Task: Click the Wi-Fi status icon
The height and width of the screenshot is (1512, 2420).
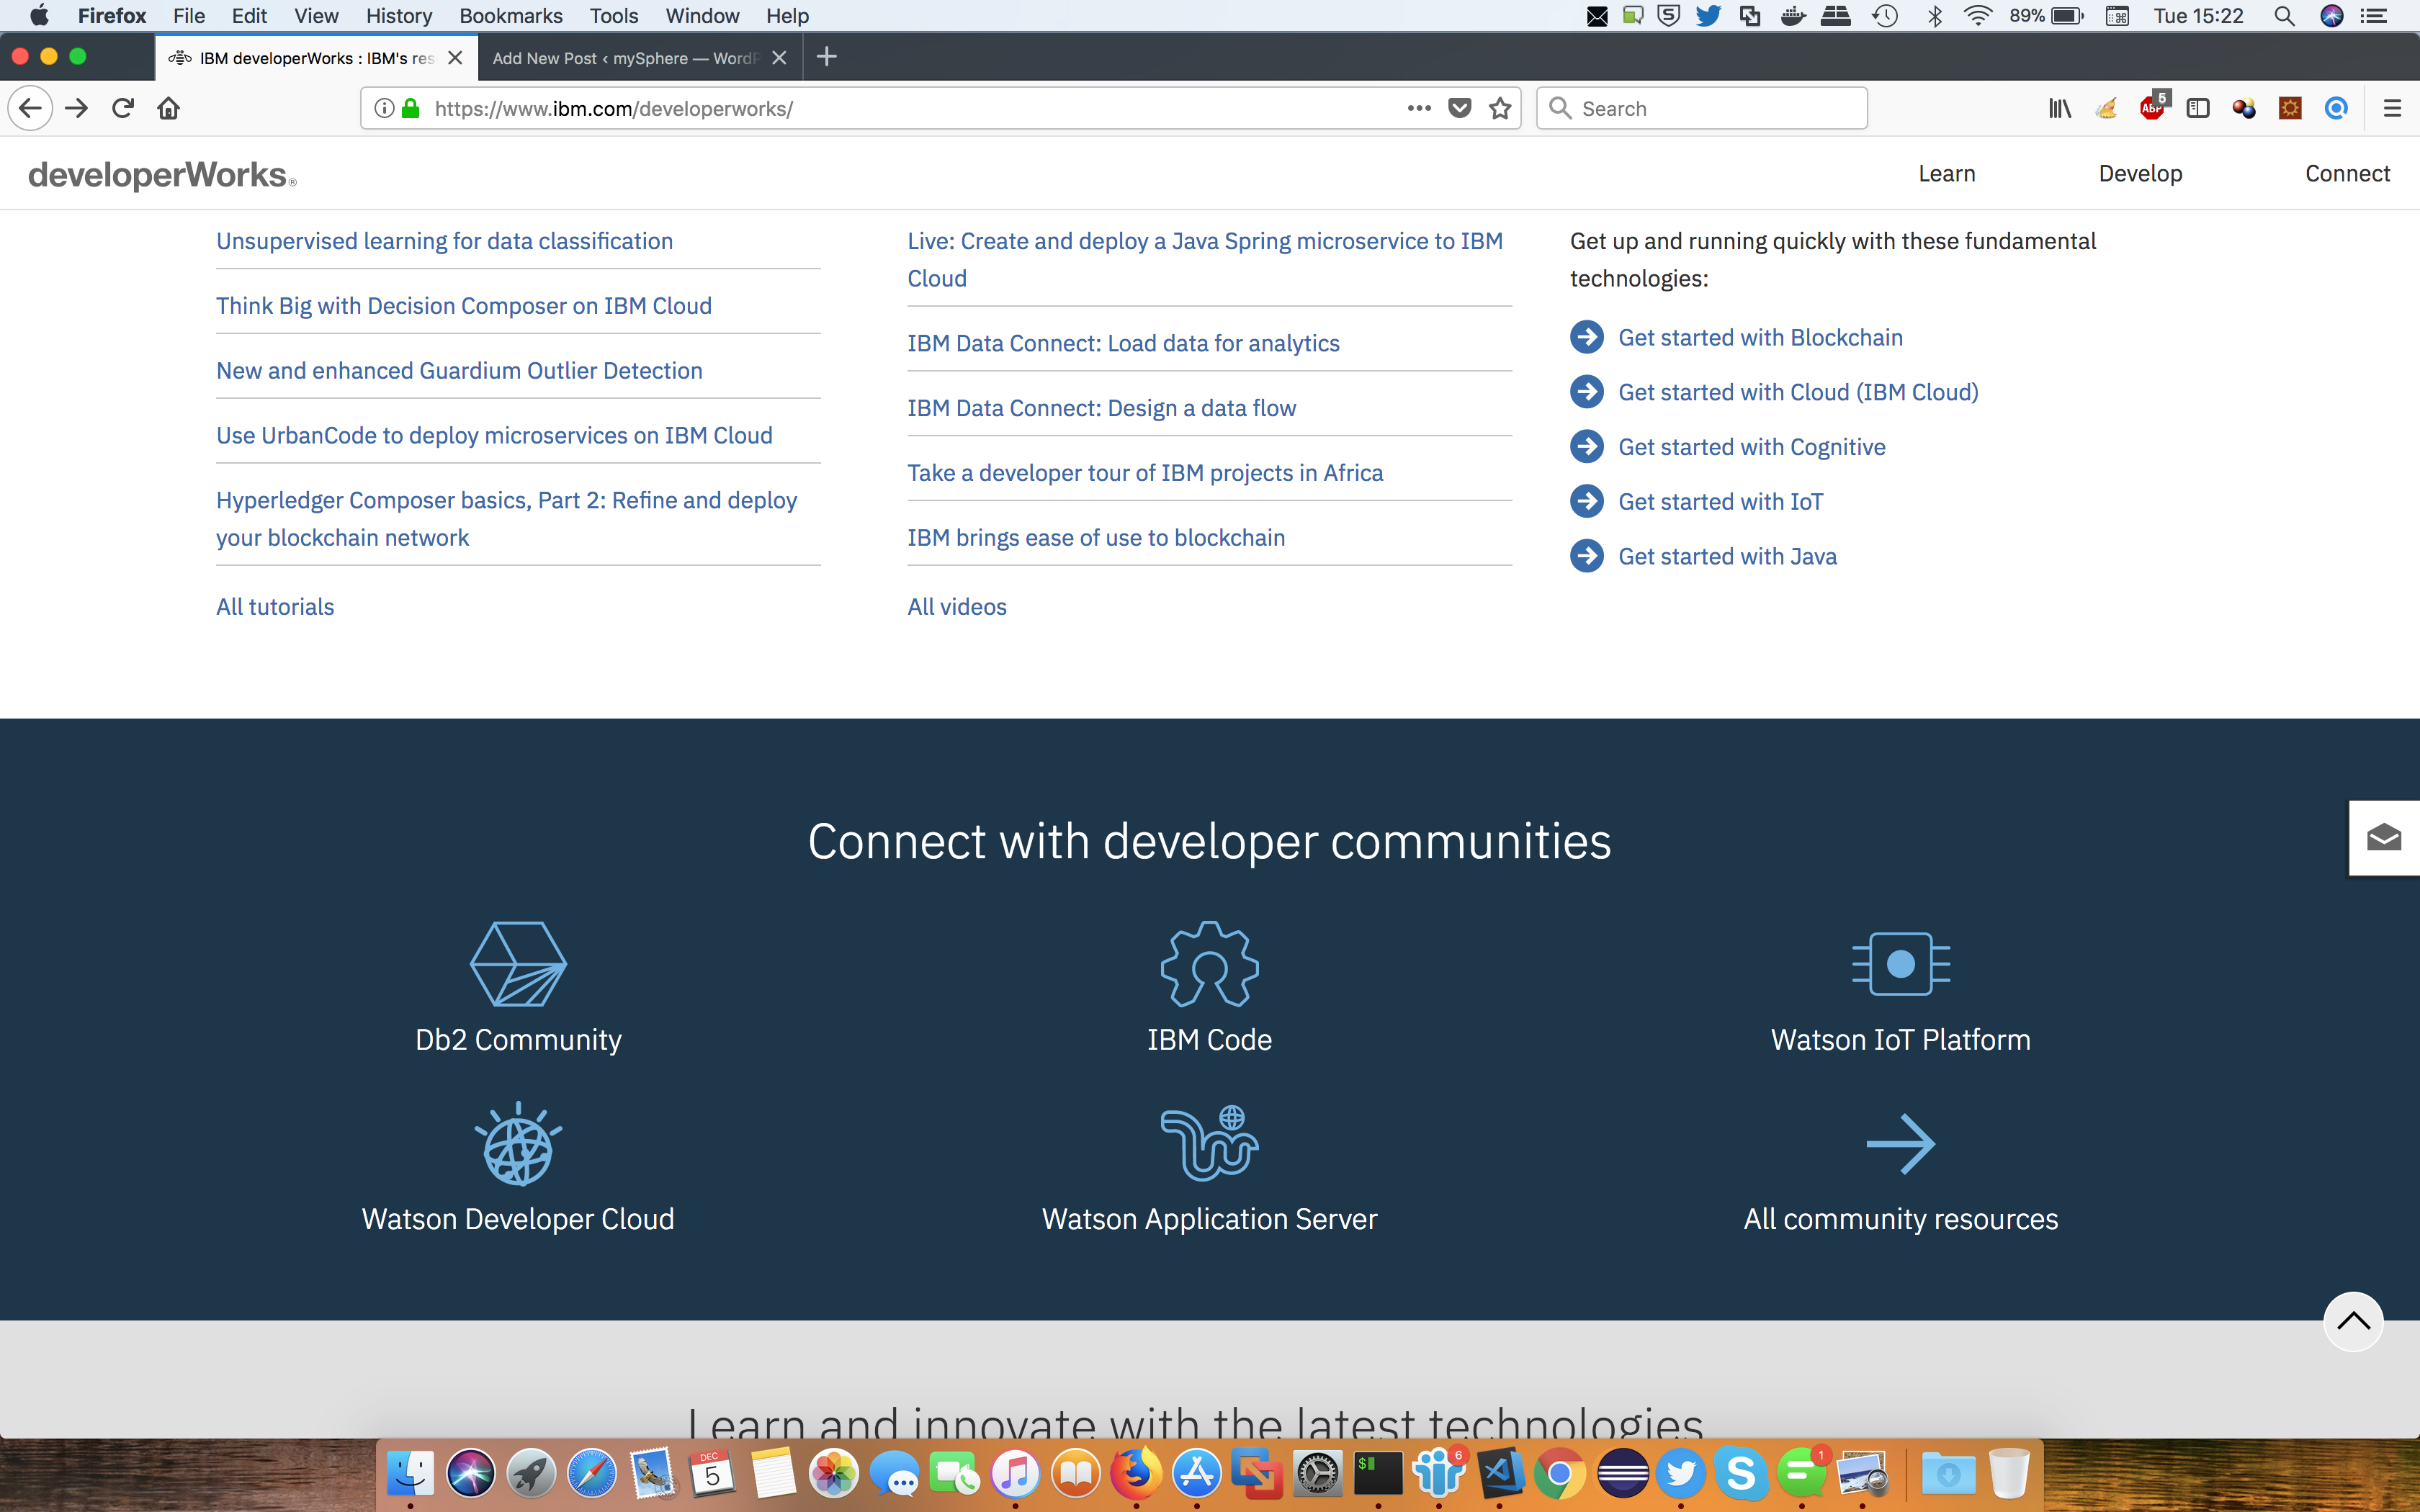Action: (x=1977, y=16)
